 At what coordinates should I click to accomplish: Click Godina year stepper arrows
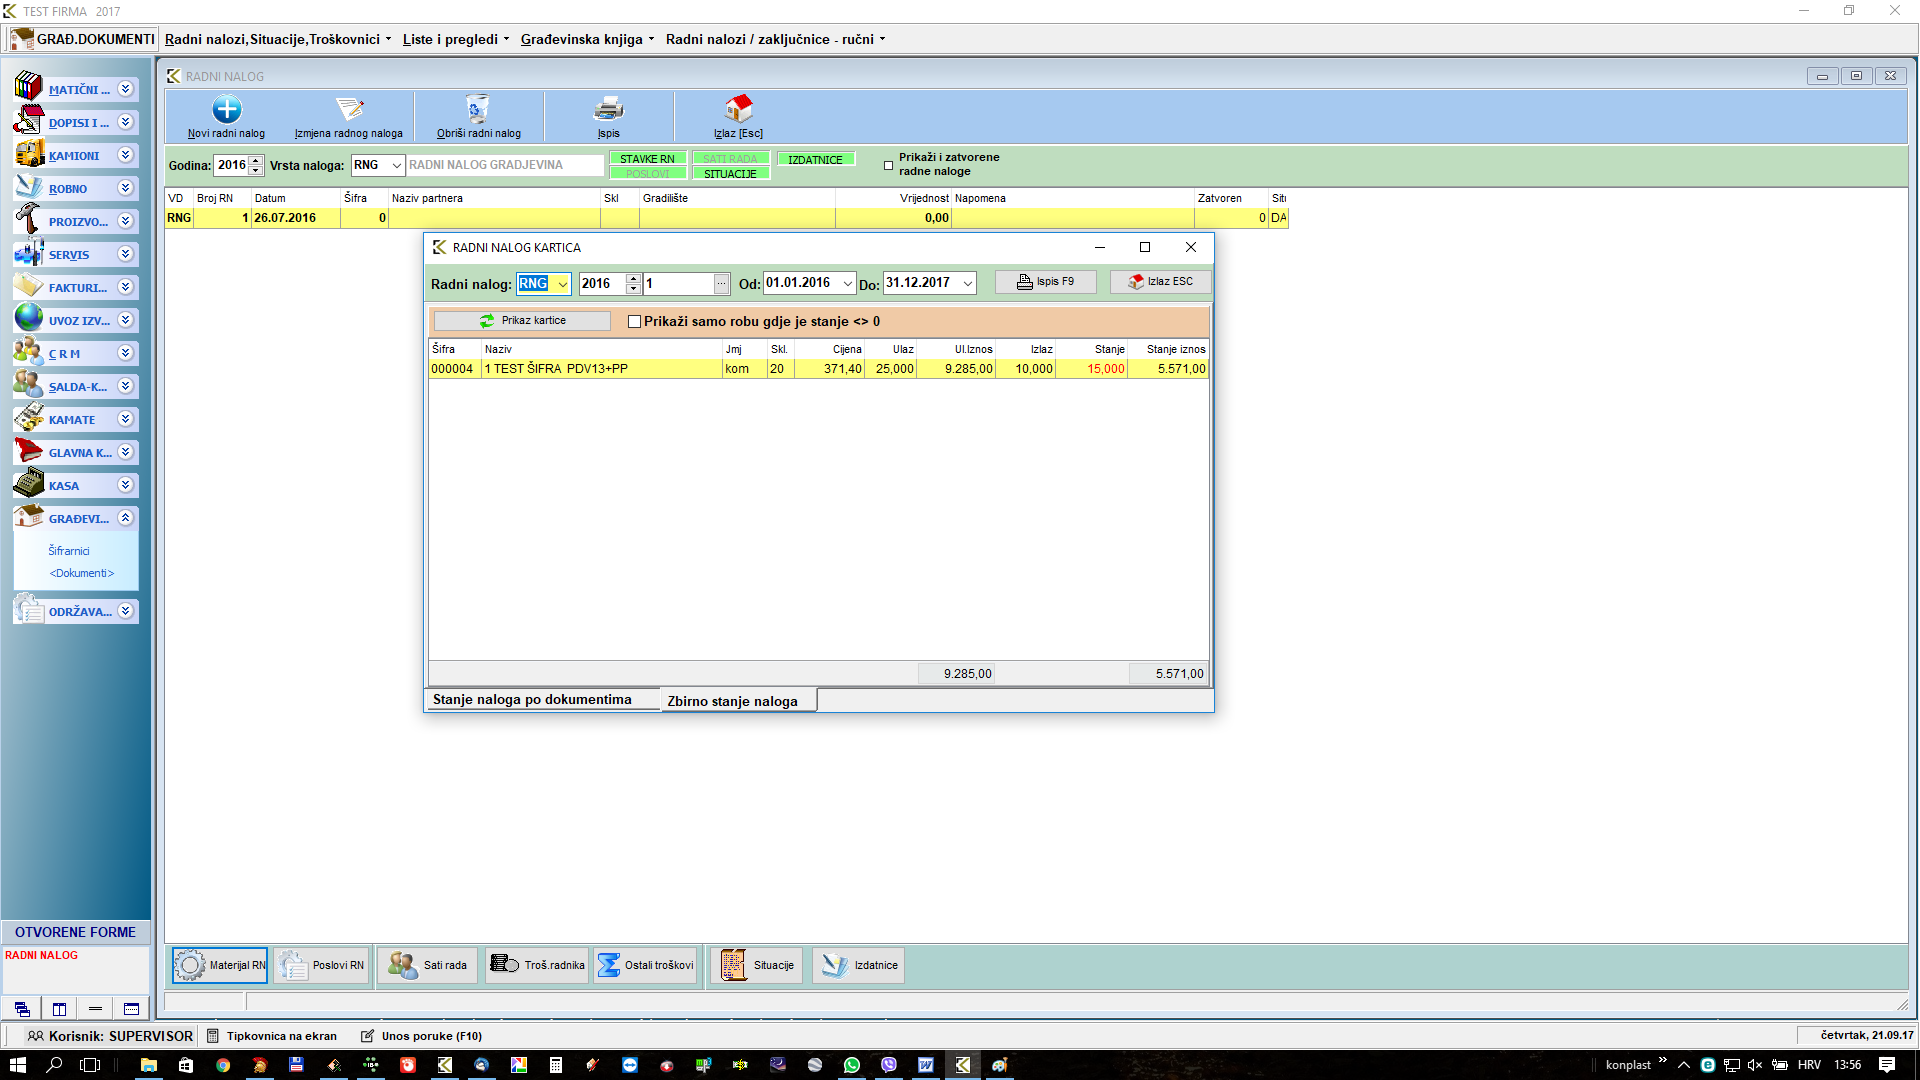(x=256, y=165)
